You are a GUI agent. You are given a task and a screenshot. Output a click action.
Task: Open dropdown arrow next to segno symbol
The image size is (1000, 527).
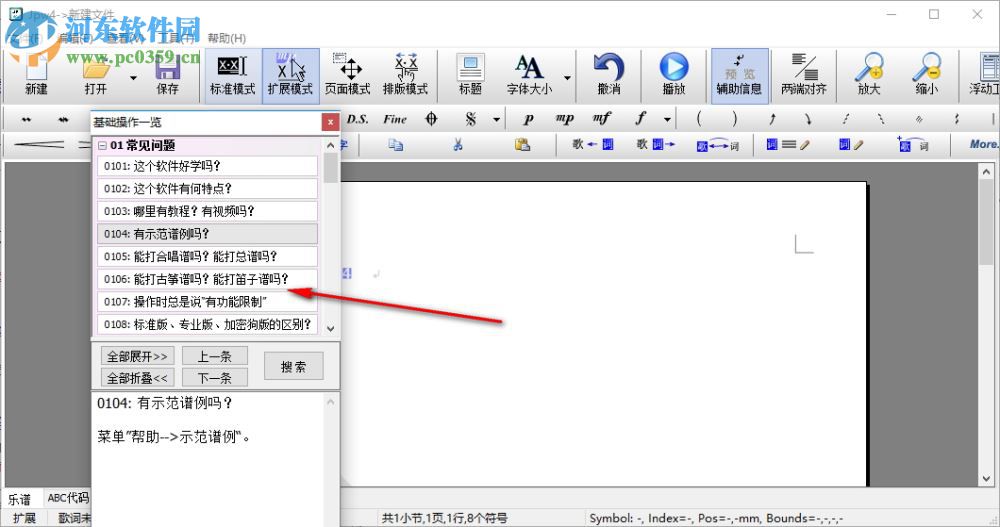(496, 119)
